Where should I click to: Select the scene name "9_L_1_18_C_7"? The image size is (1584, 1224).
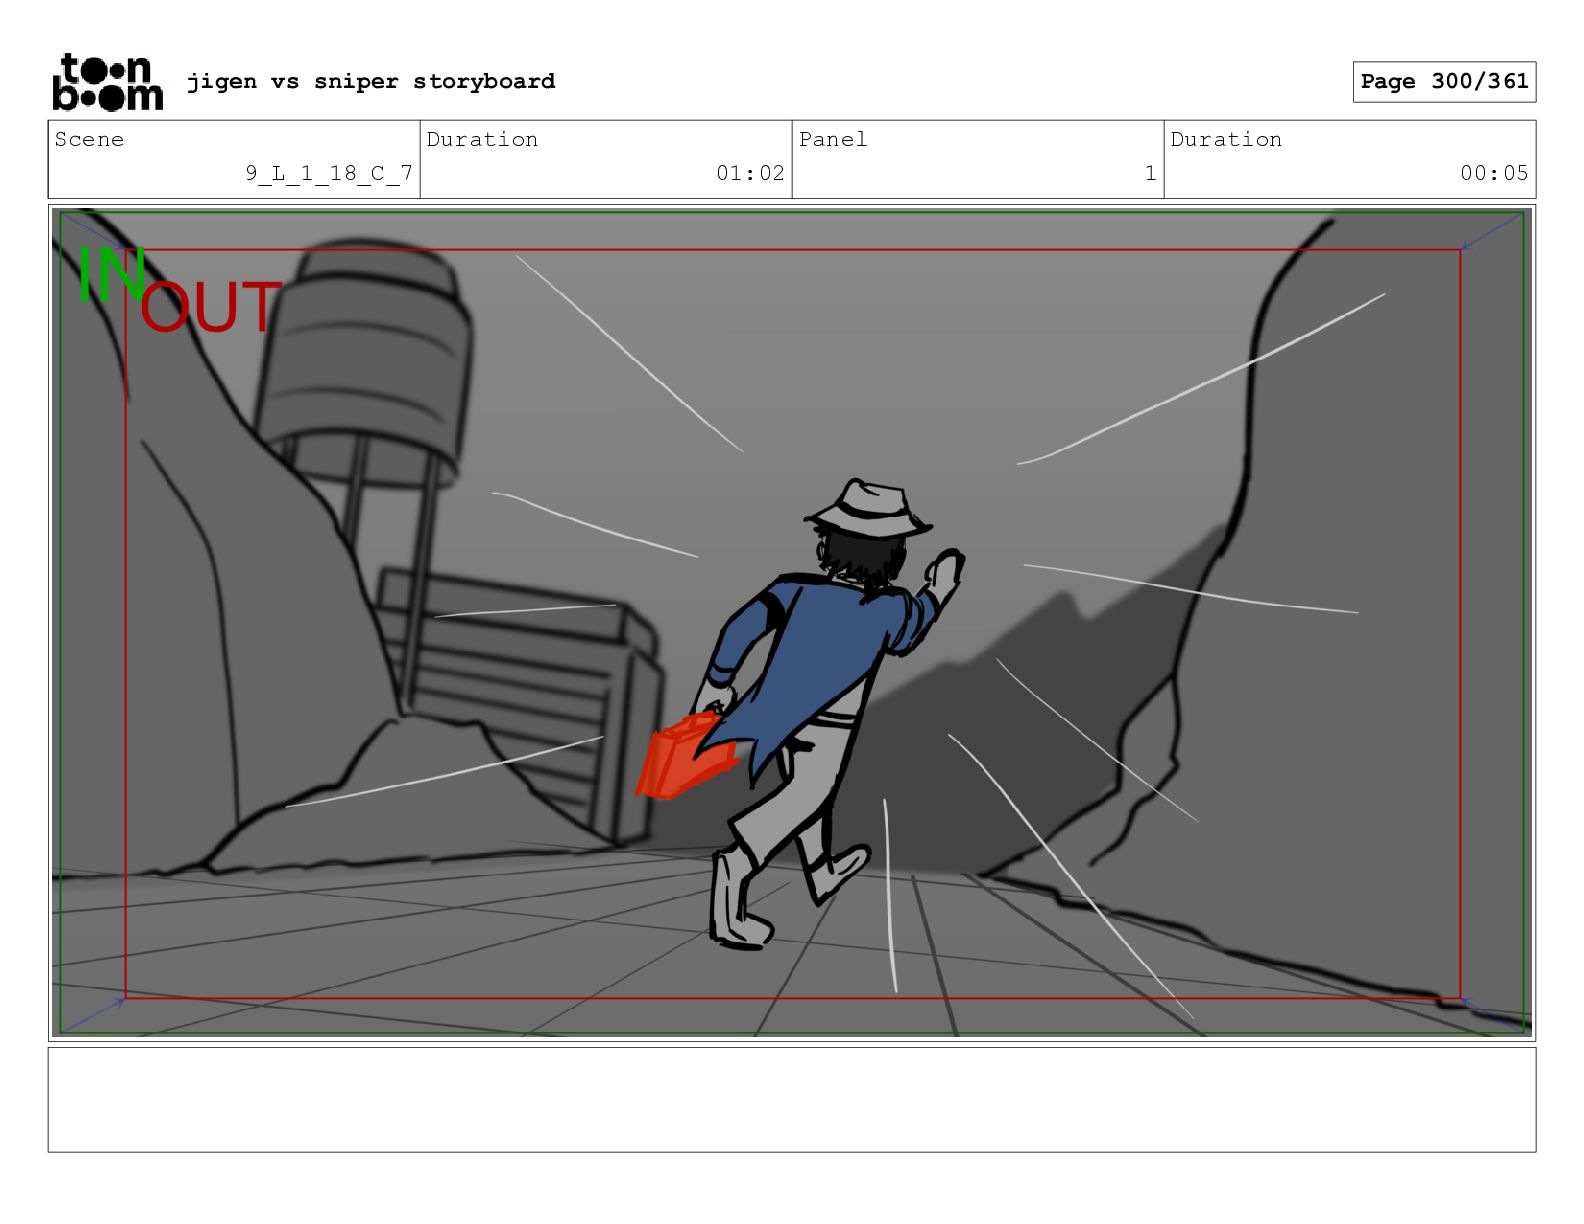point(329,173)
